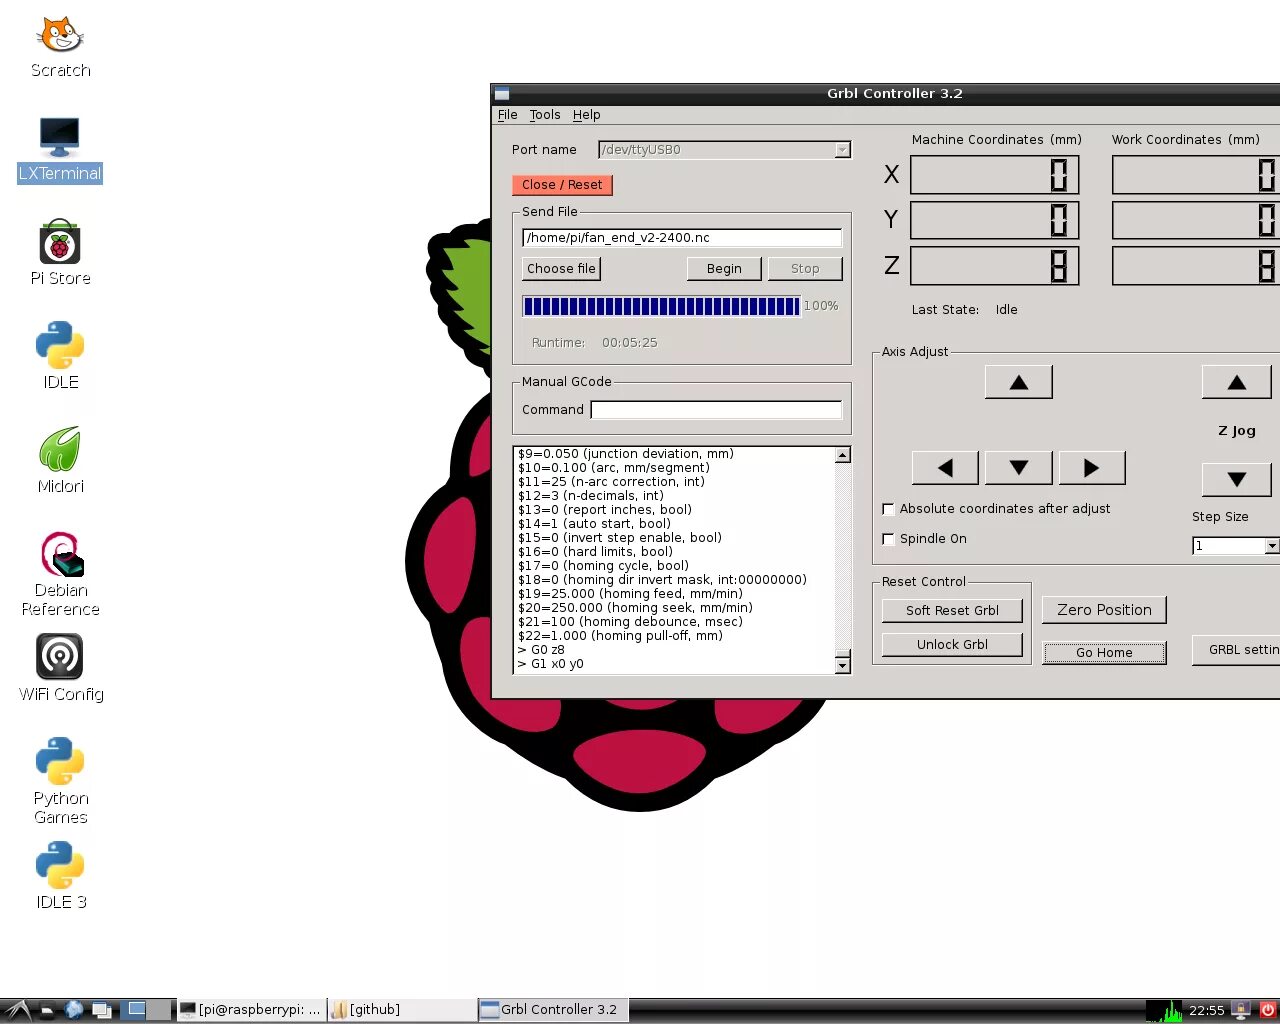Launch the web browser globe in the taskbar

pyautogui.click(x=74, y=1010)
